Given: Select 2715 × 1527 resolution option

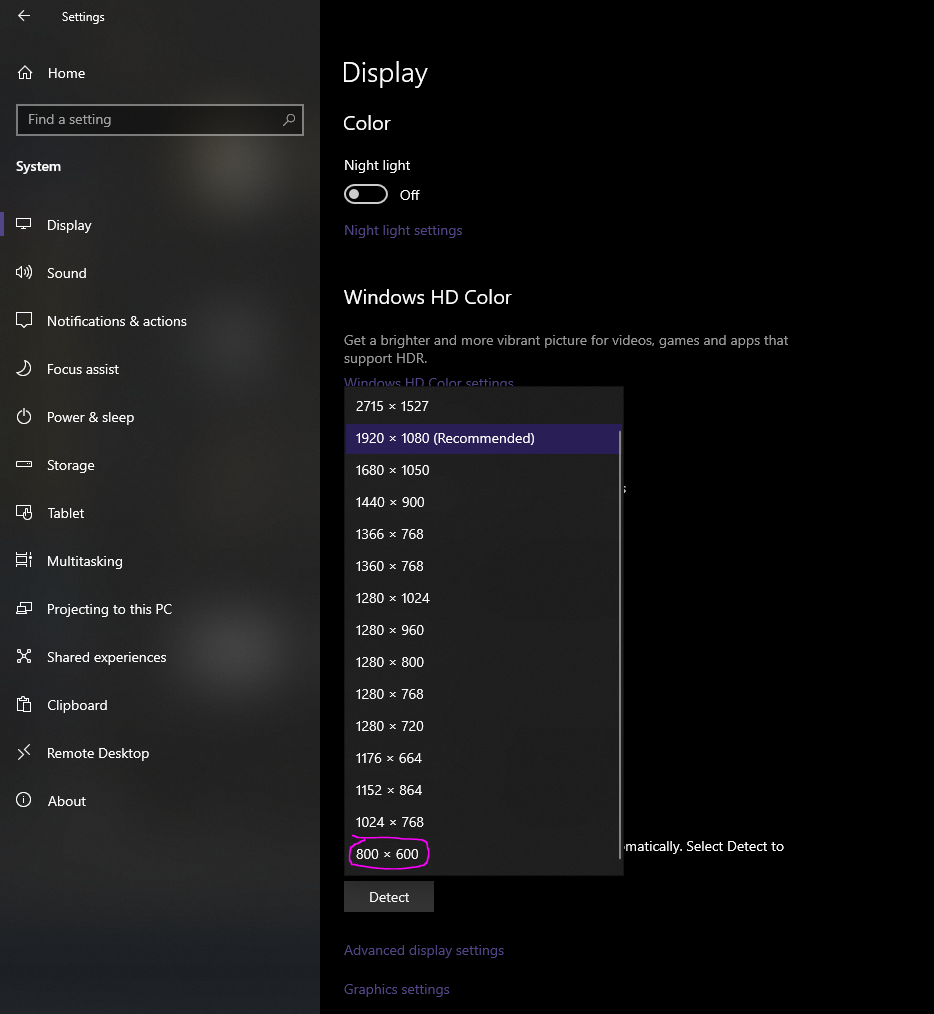Looking at the screenshot, I should 392,406.
